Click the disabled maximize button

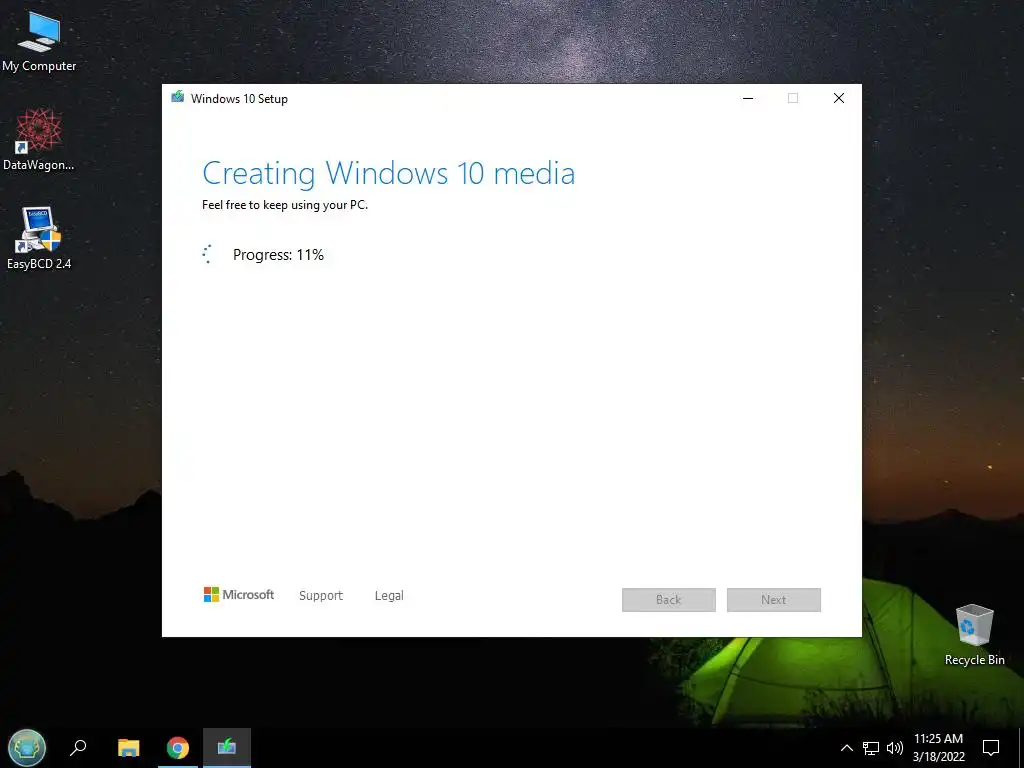pos(793,98)
